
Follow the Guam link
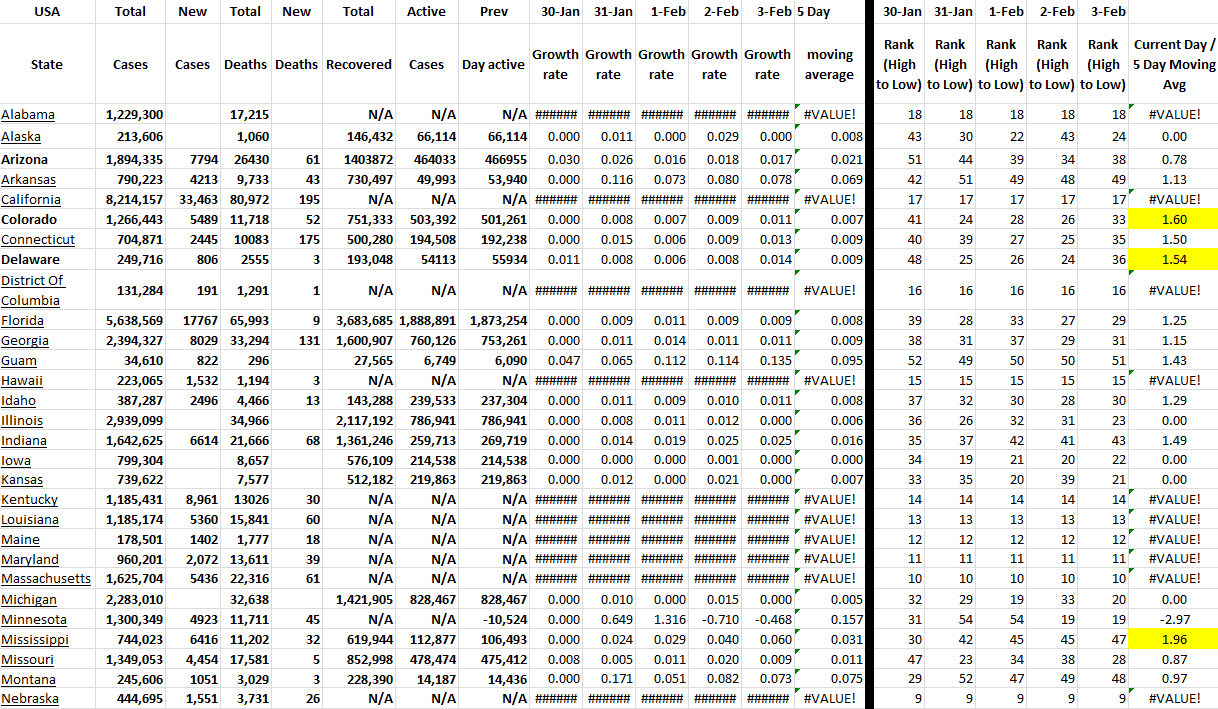point(19,361)
